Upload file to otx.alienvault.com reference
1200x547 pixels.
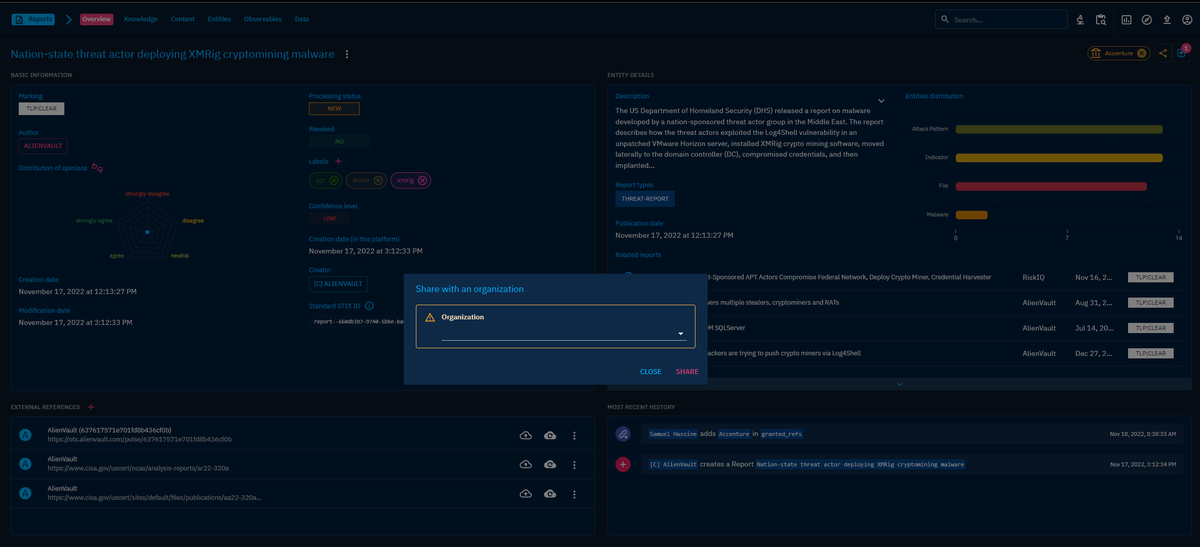526,436
